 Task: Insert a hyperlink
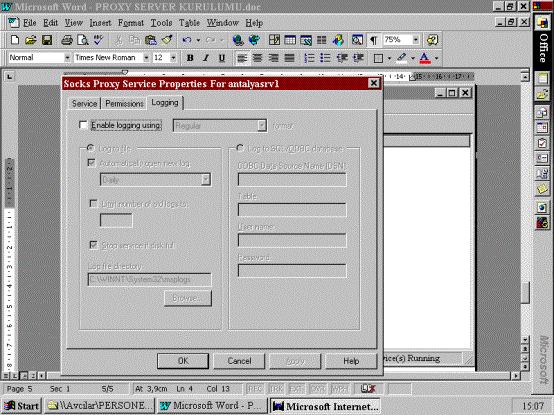pyautogui.click(x=238, y=40)
